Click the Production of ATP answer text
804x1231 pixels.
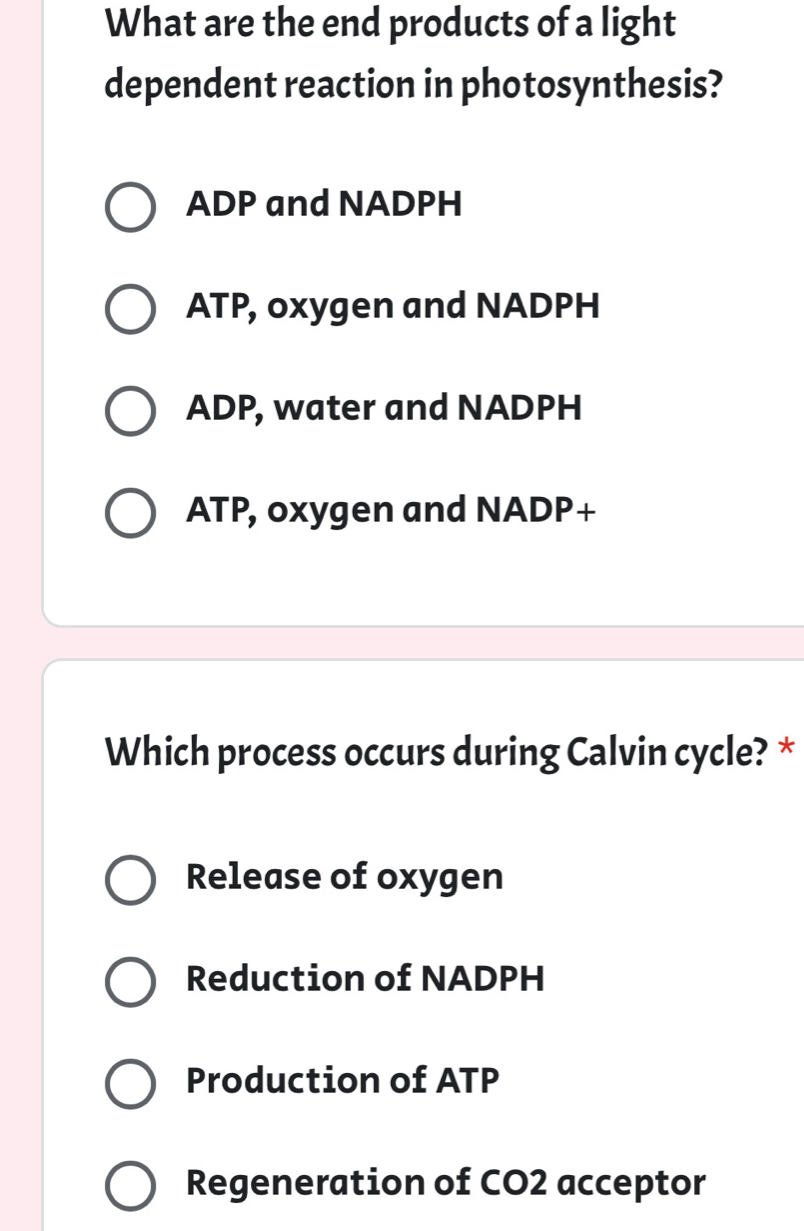coord(342,1082)
